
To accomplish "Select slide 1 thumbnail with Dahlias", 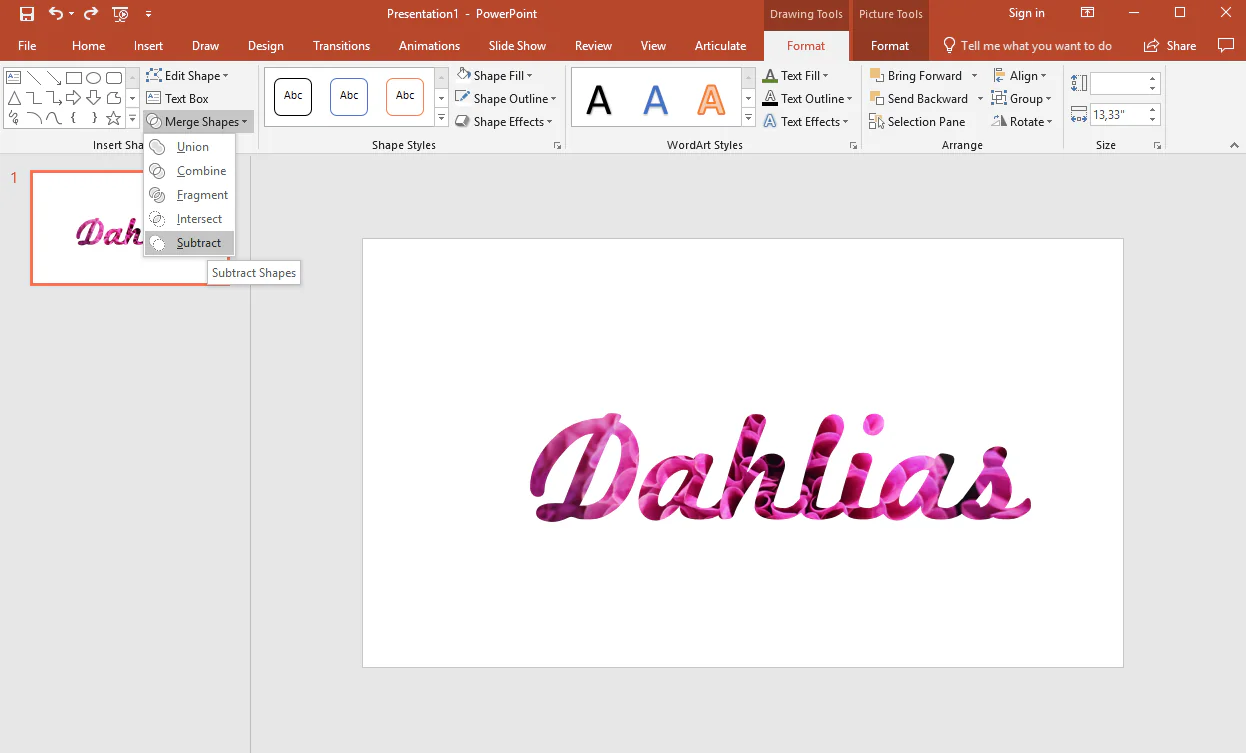I will 131,228.
